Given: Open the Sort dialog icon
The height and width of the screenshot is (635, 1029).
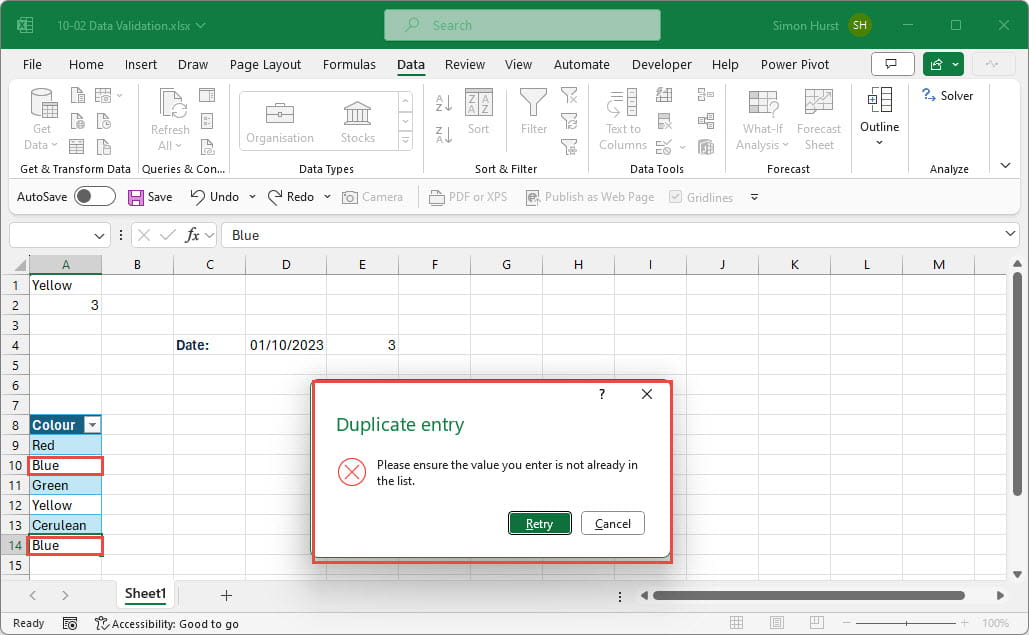Looking at the screenshot, I should click(479, 110).
